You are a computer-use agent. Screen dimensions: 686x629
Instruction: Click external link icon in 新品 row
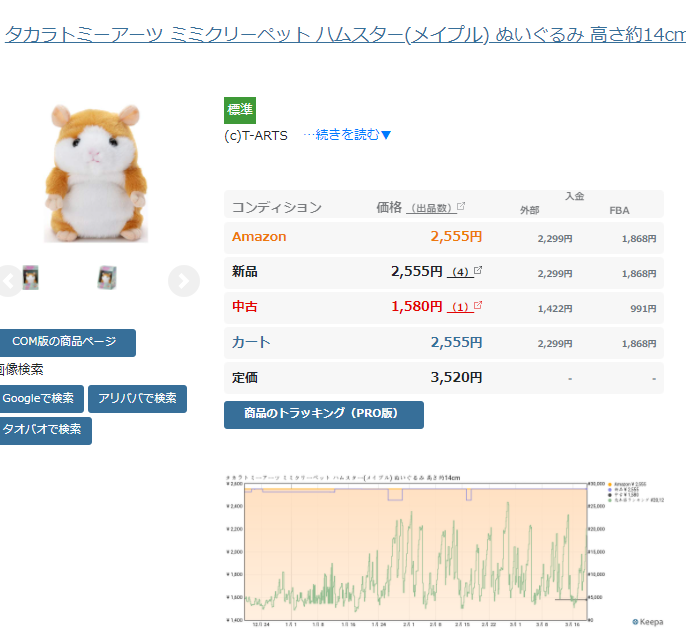[478, 270]
